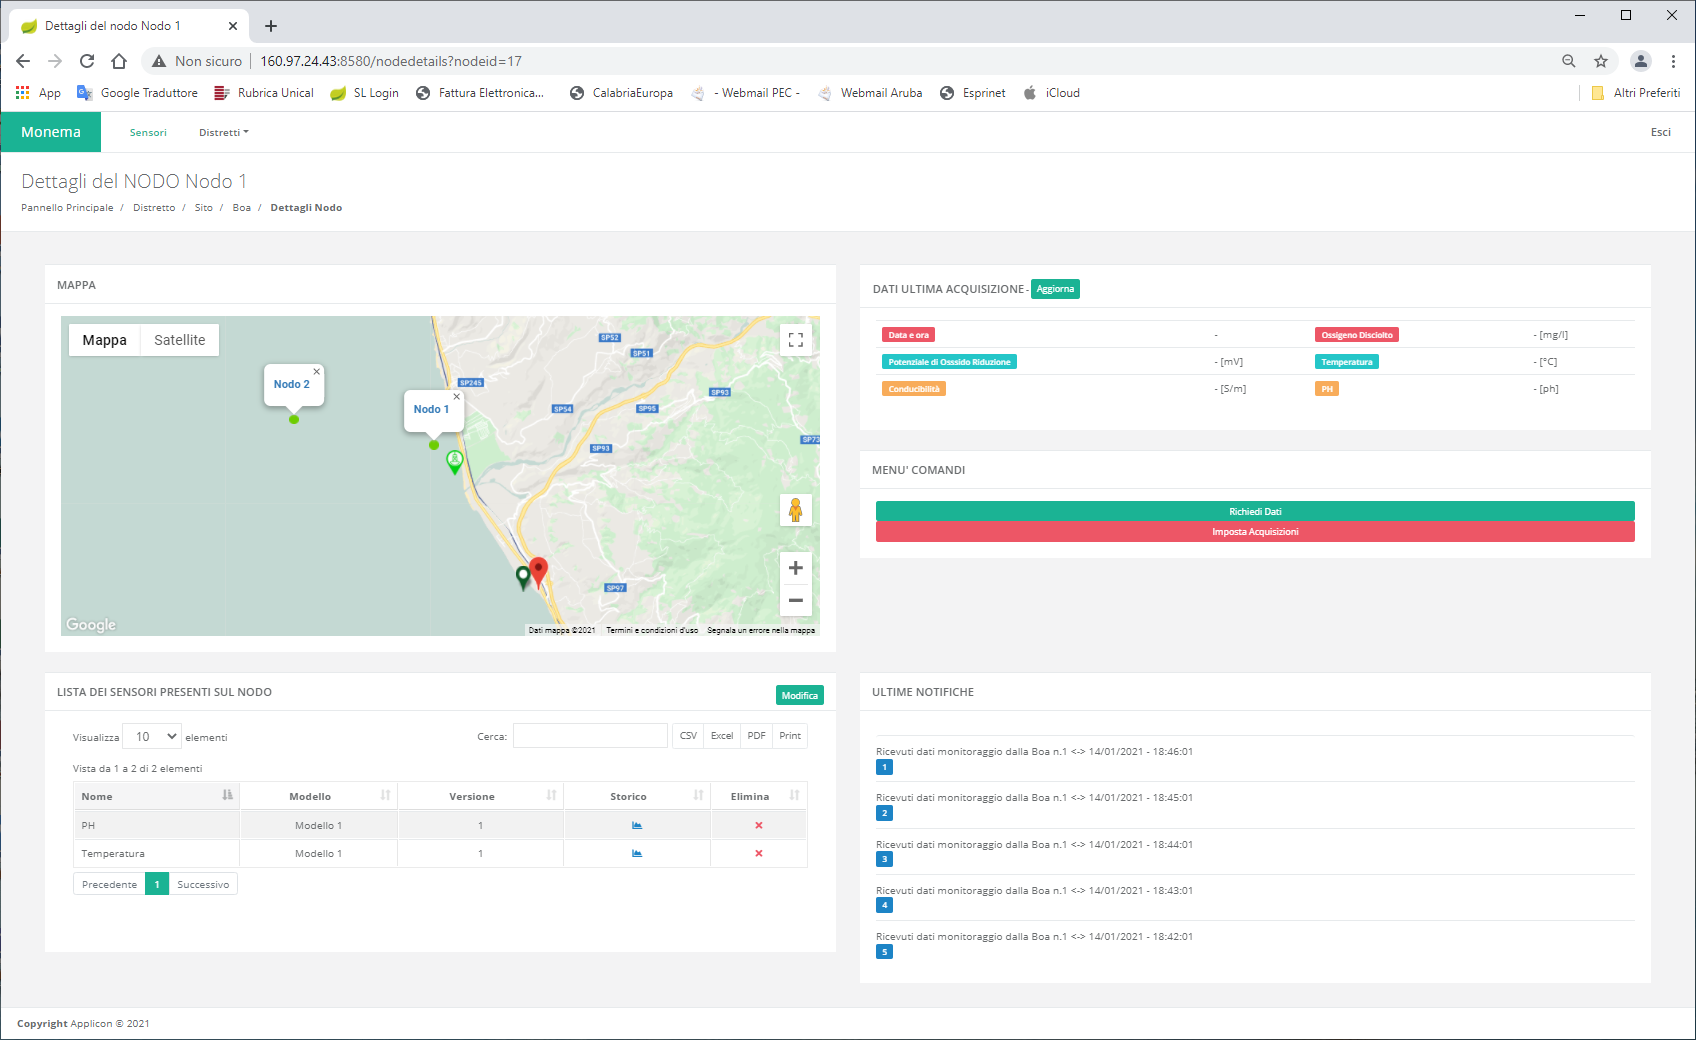The width and height of the screenshot is (1696, 1040).
Task: Switch map to Satellite view
Action: click(x=180, y=340)
